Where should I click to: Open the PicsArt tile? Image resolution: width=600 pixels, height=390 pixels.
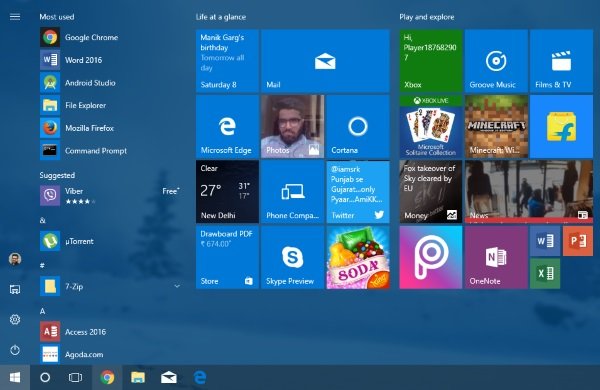pos(430,257)
